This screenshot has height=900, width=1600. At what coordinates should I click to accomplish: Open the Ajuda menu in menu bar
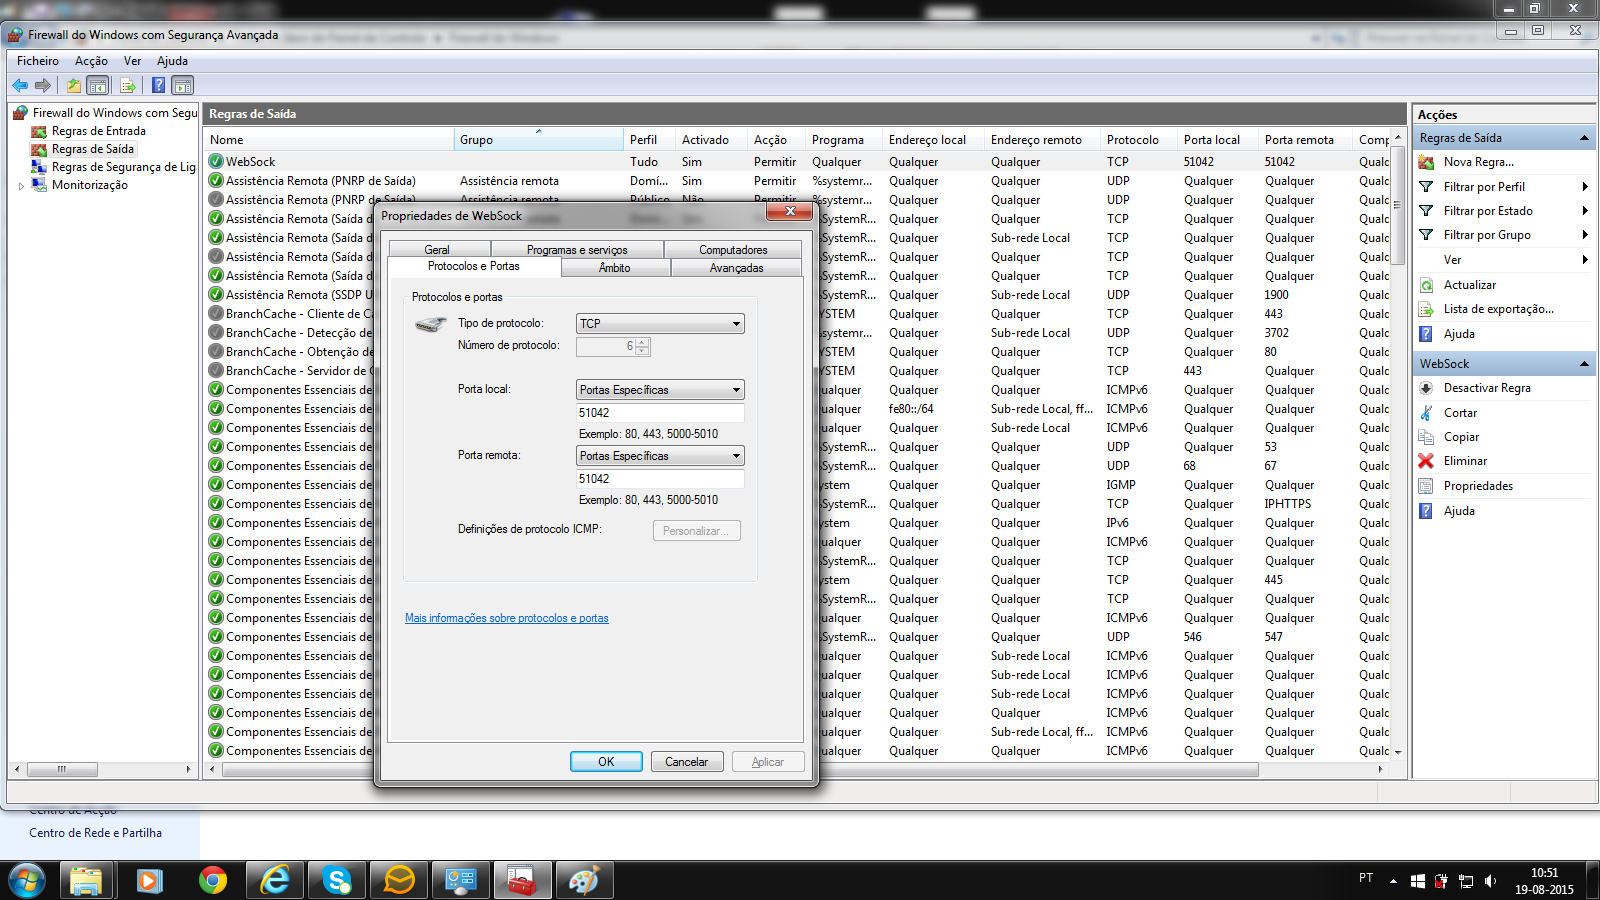172,61
